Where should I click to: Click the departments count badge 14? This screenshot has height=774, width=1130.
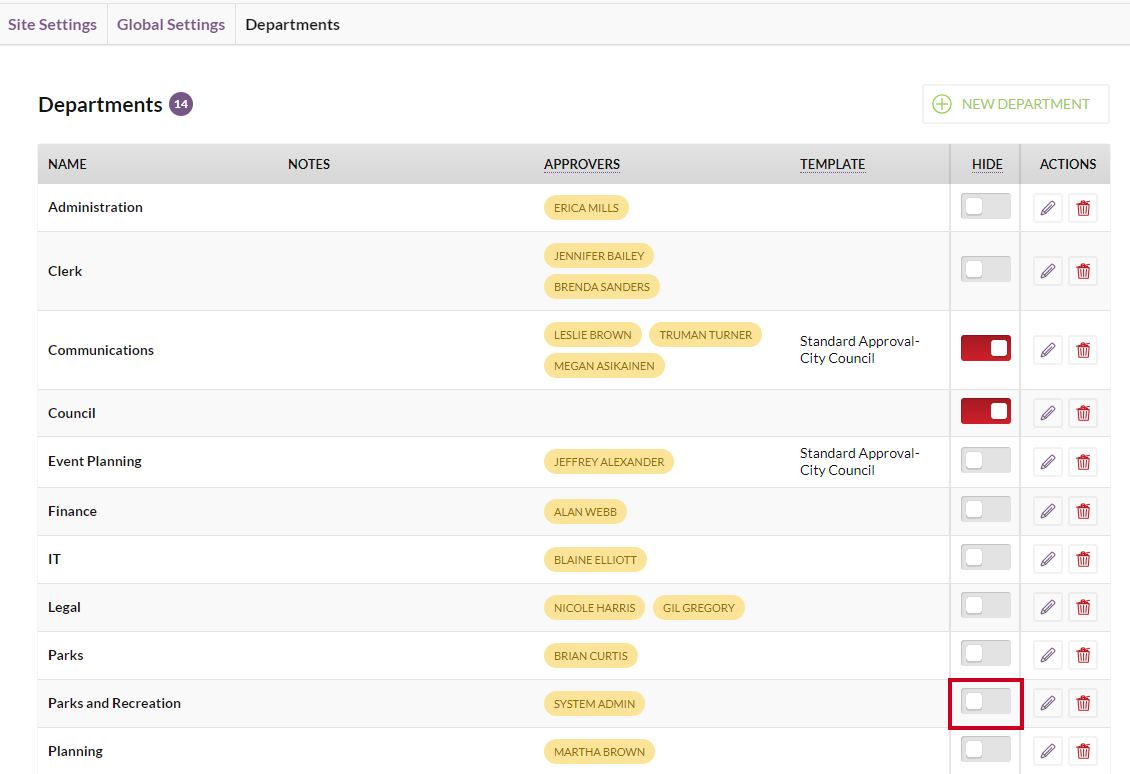pyautogui.click(x=181, y=104)
